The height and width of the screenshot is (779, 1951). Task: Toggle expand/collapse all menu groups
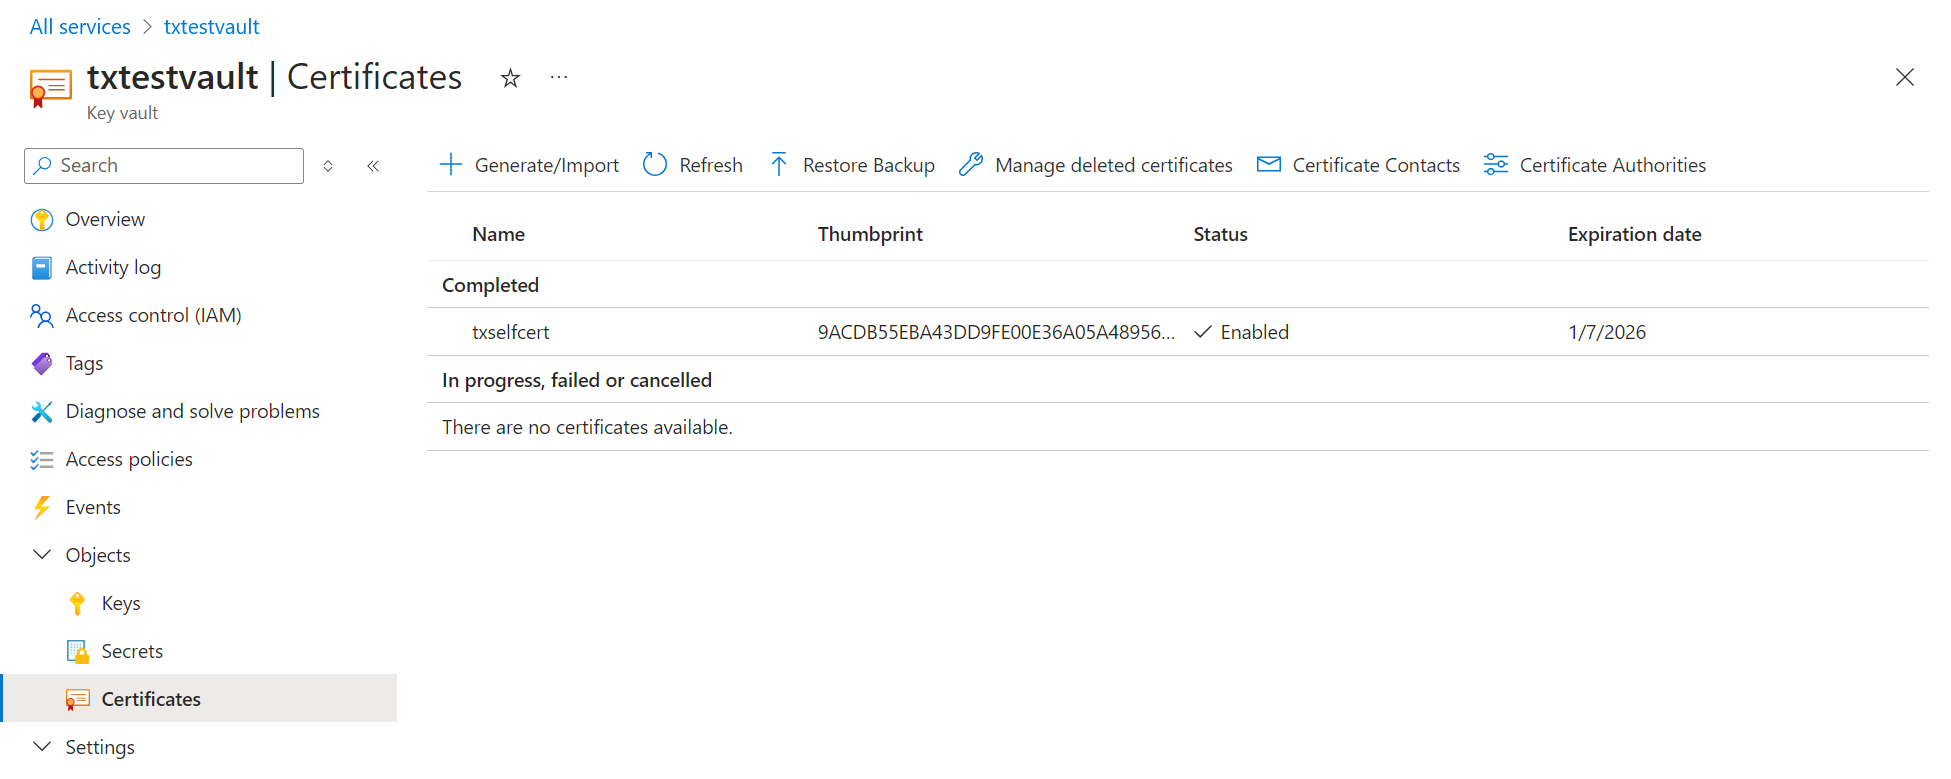point(328,166)
